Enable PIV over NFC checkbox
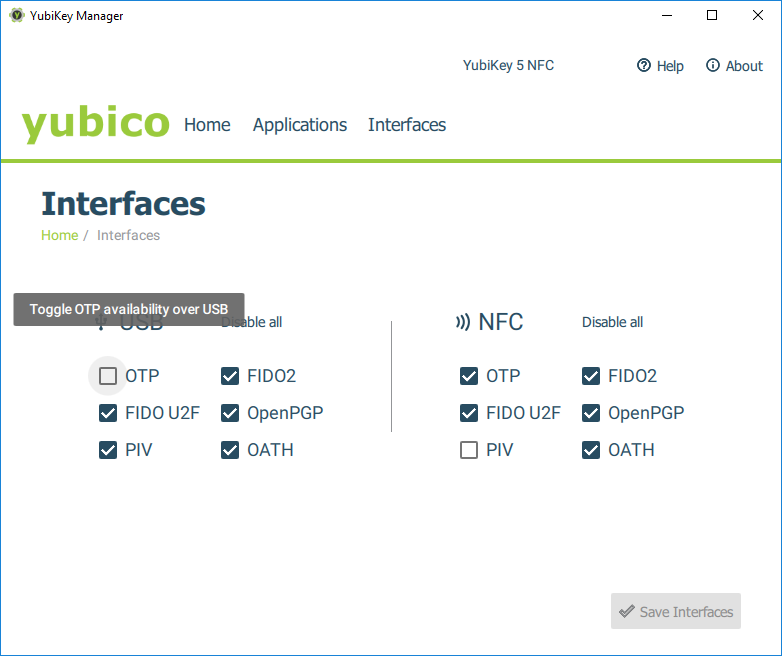Screen dimensions: 782x656 click(x=469, y=450)
